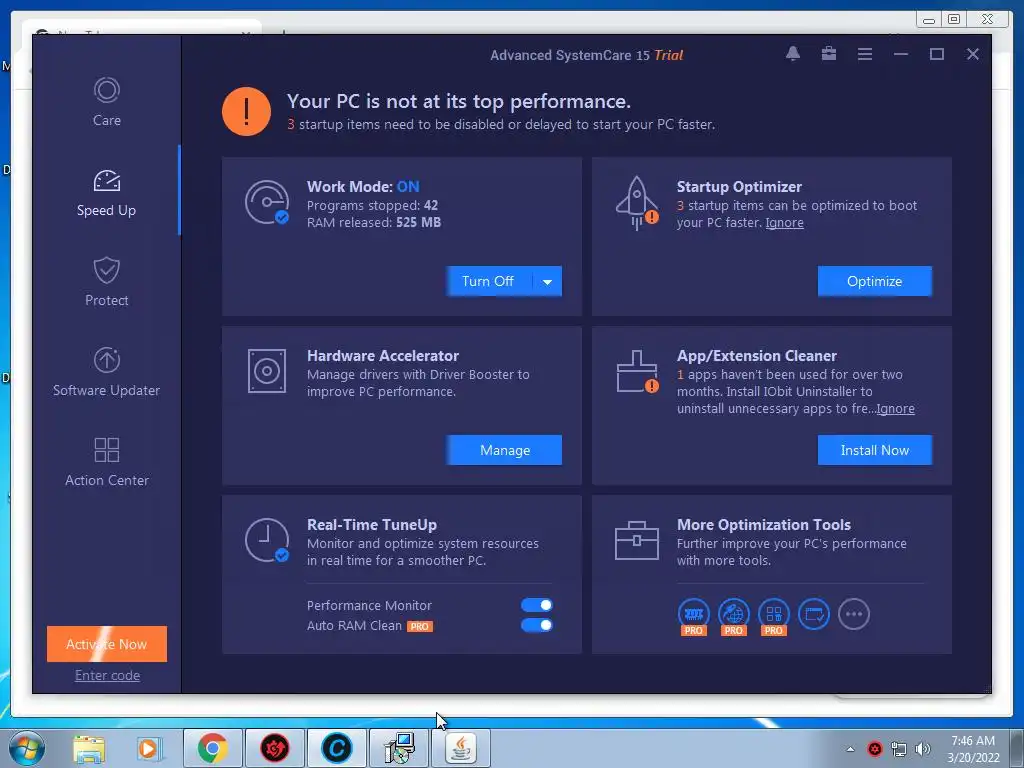The height and width of the screenshot is (768, 1024).
Task: Click the App/Extension Cleaner heading
Action: point(757,356)
